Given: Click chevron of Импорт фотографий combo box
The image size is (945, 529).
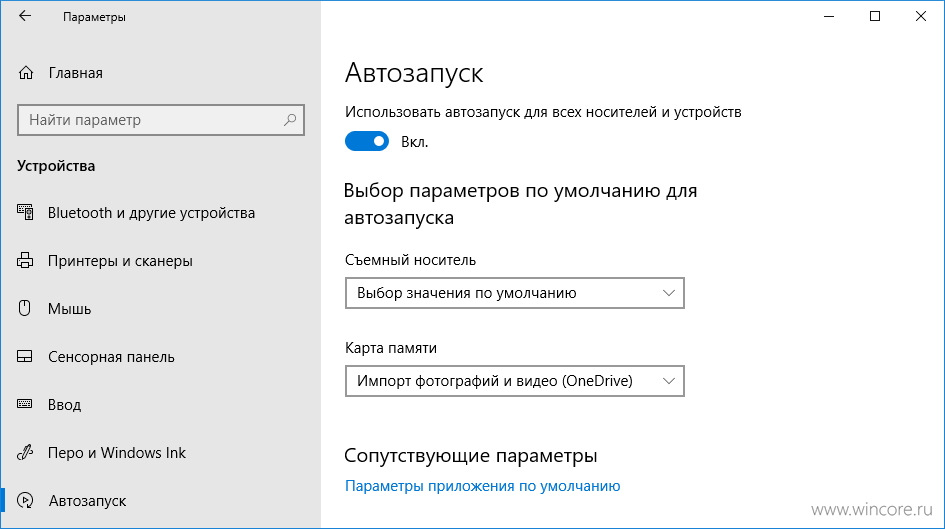Looking at the screenshot, I should (x=668, y=381).
